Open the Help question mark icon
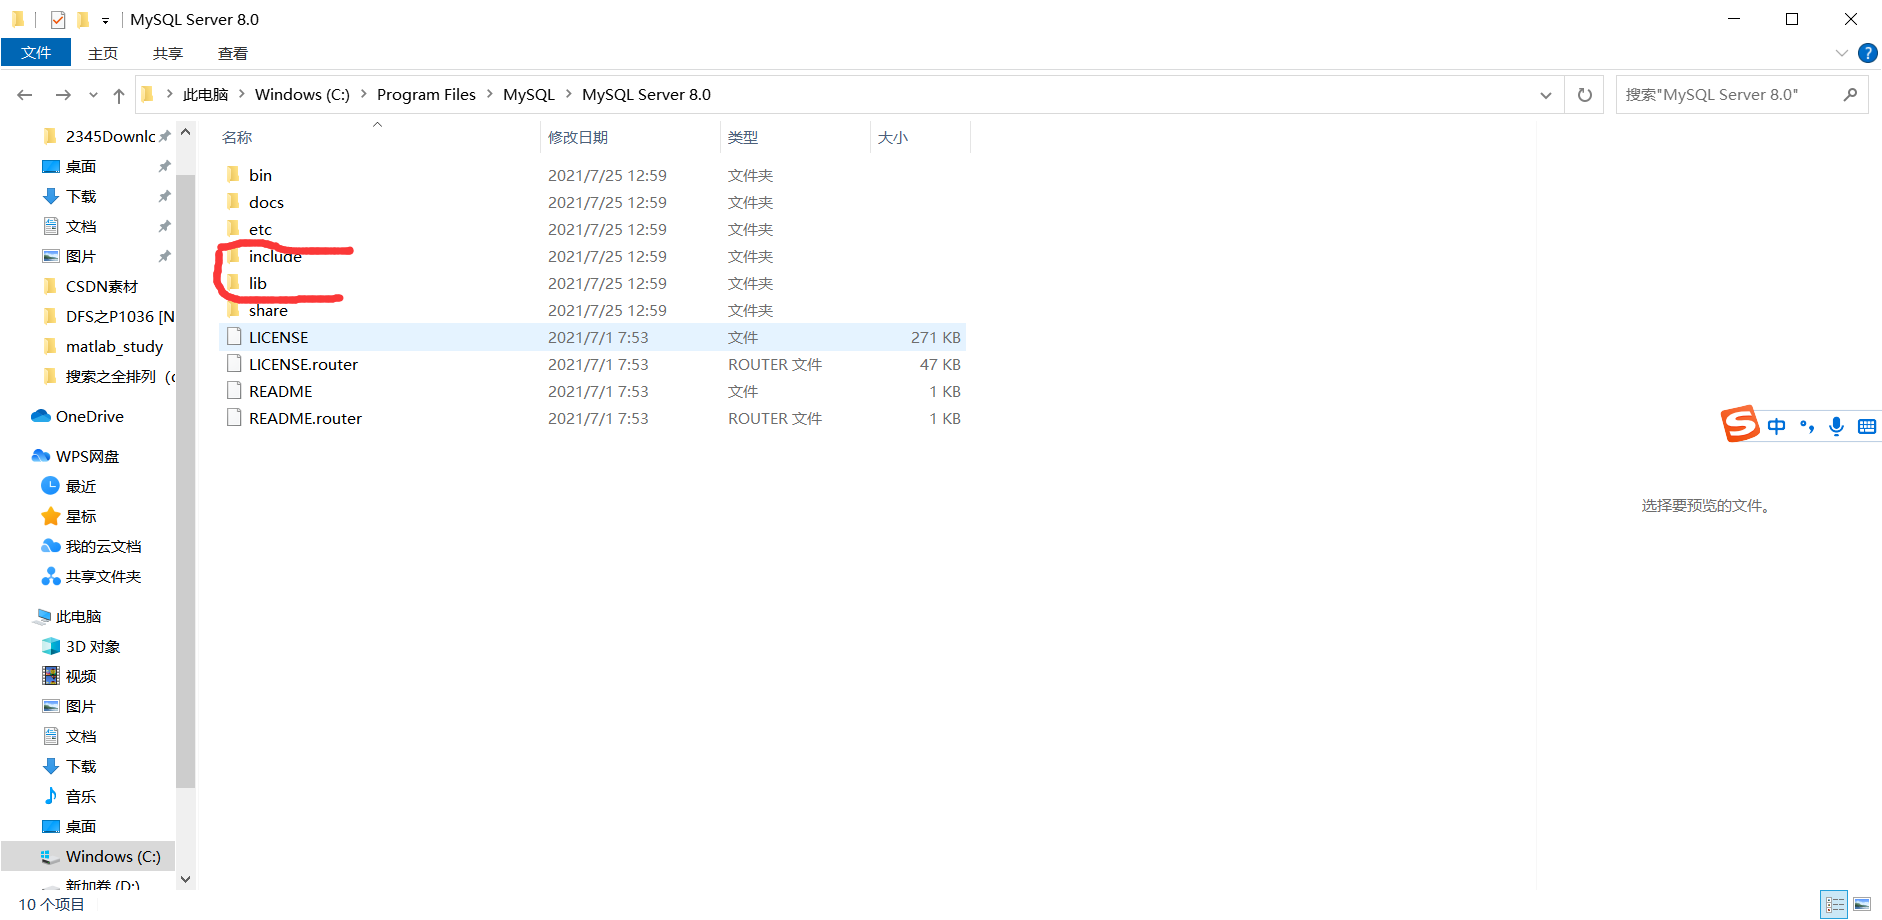The image size is (1882, 920). coord(1867,53)
